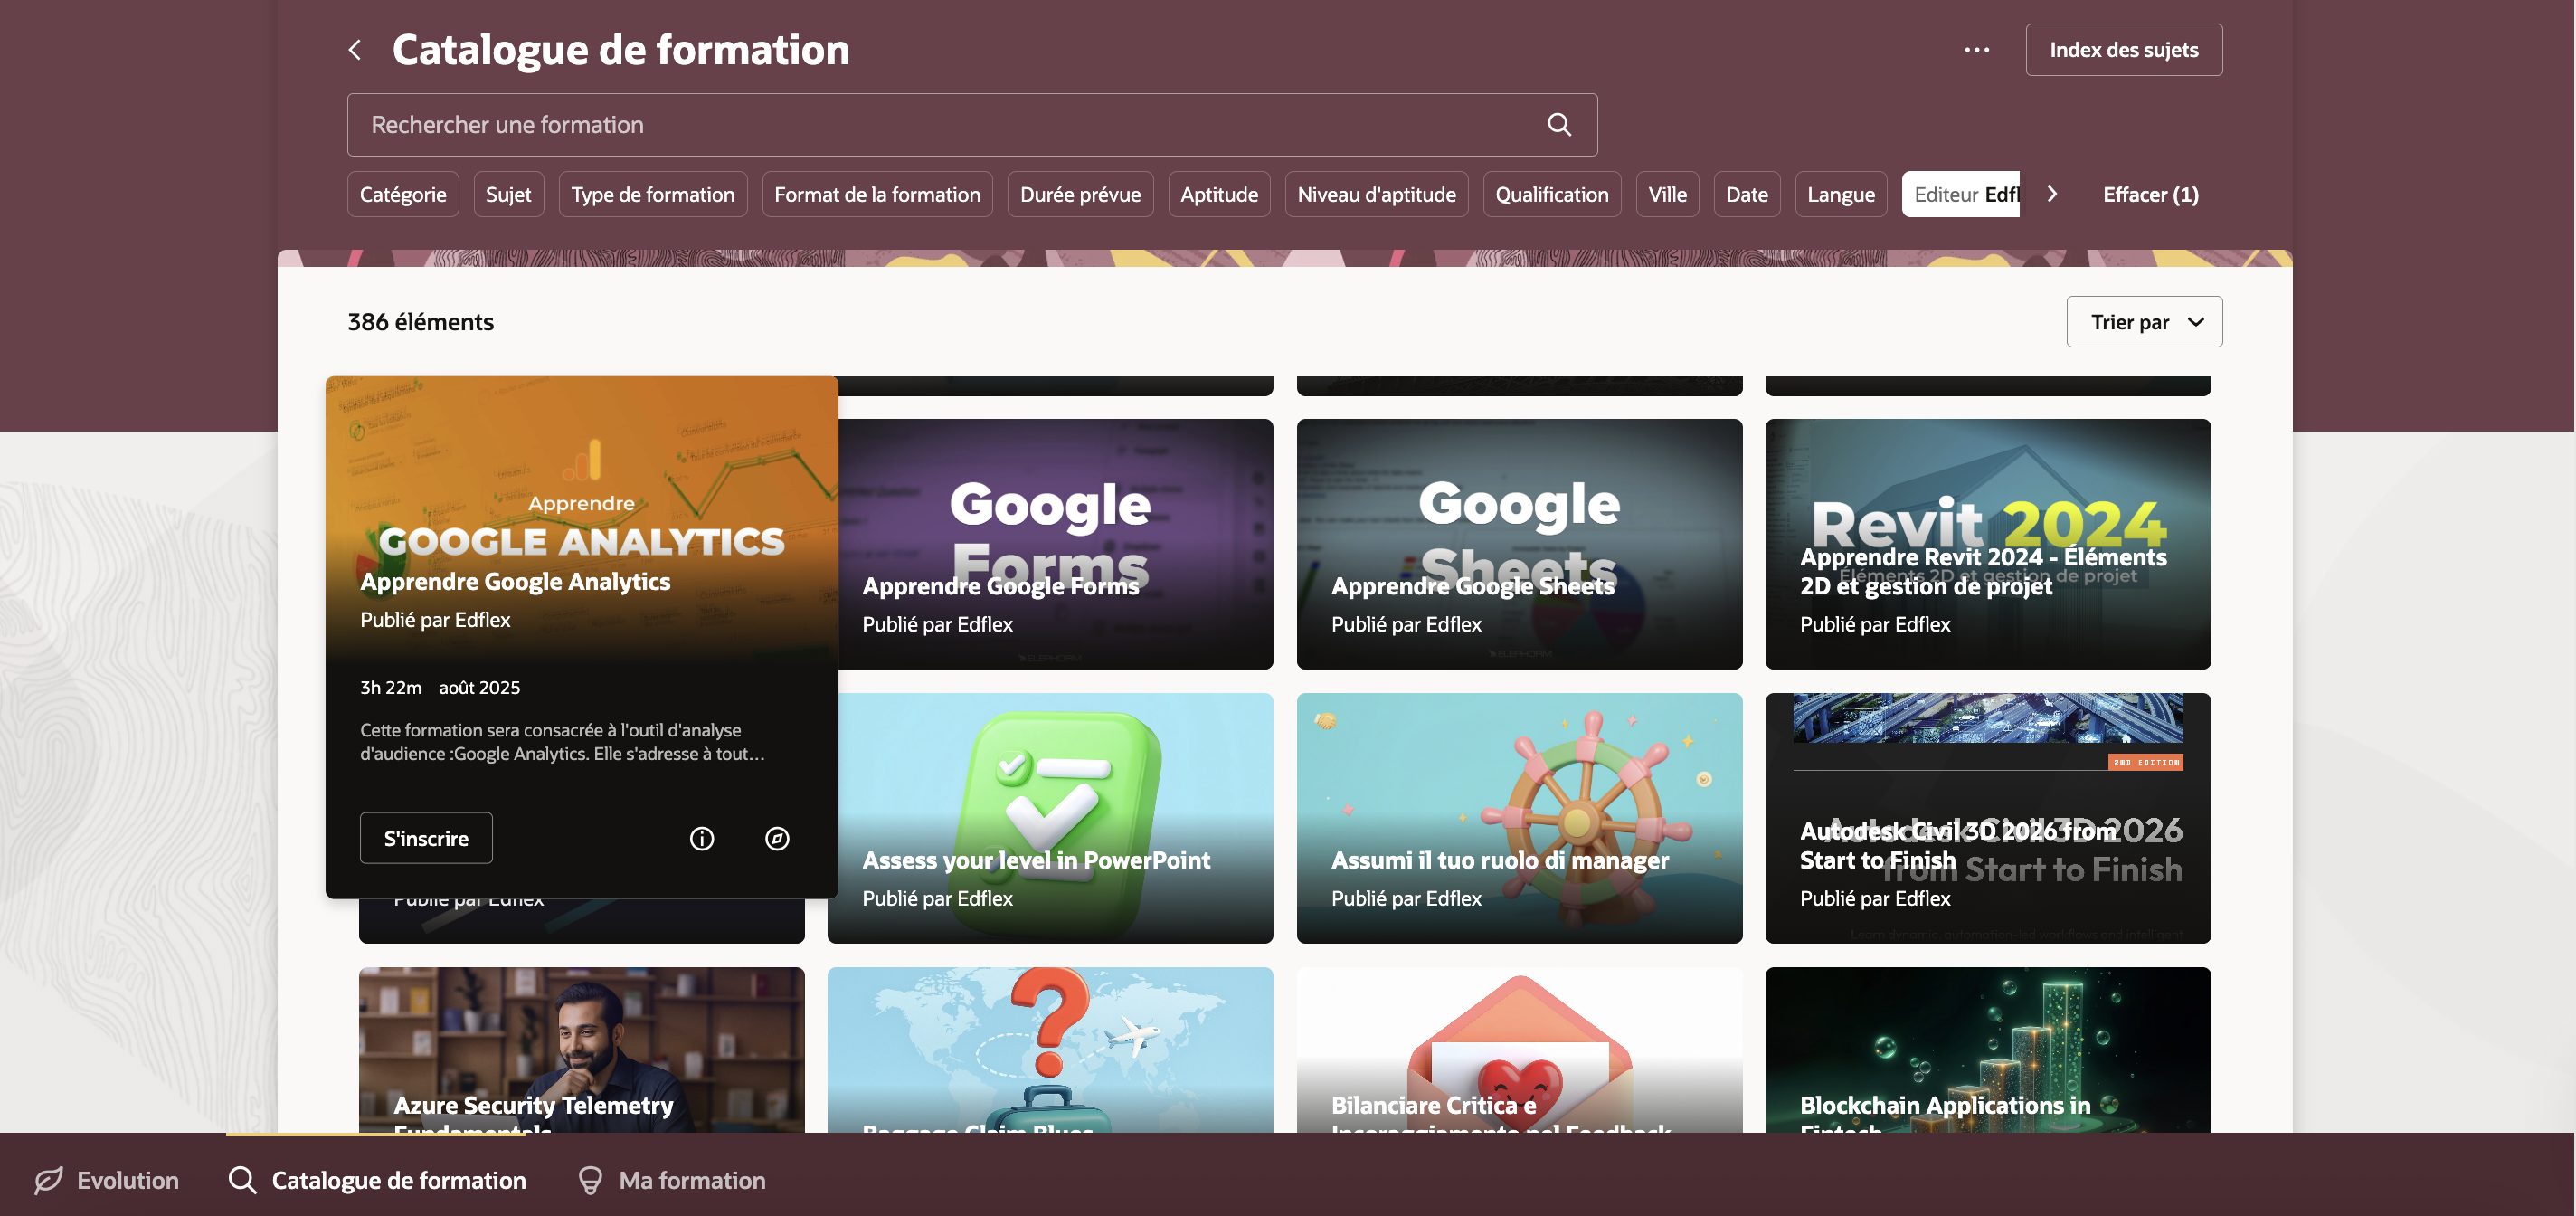Go back using the left arrow icon

[x=355, y=50]
